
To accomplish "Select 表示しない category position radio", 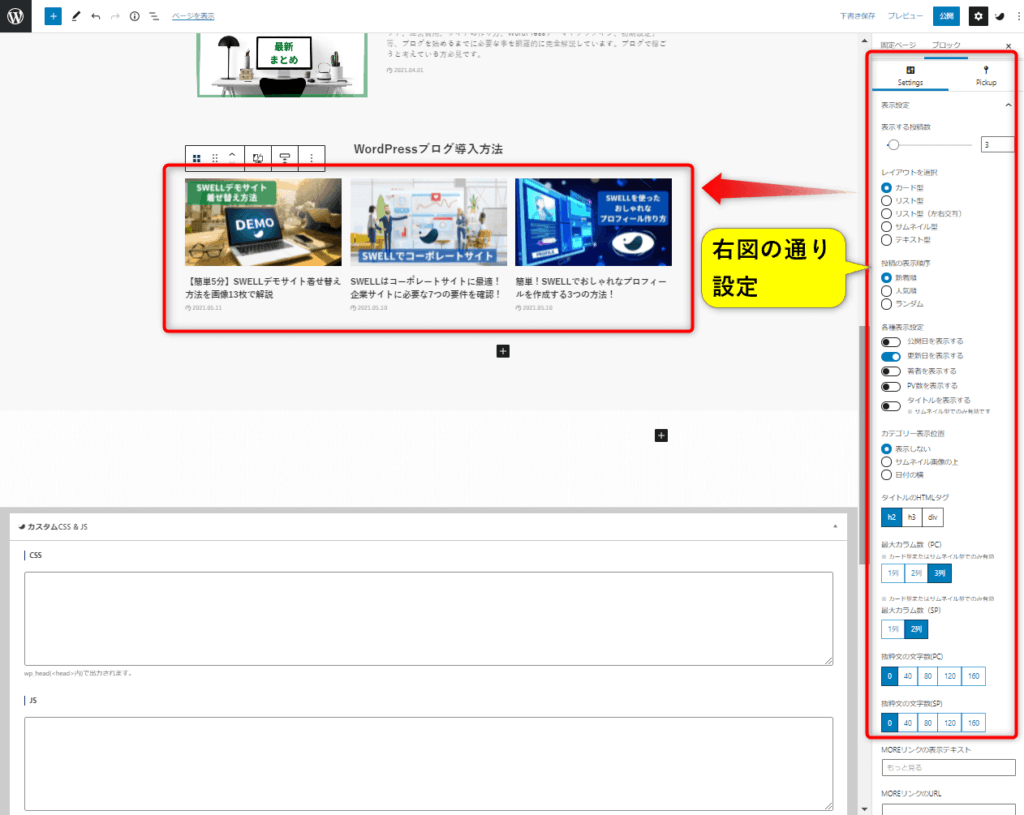I will click(x=886, y=449).
